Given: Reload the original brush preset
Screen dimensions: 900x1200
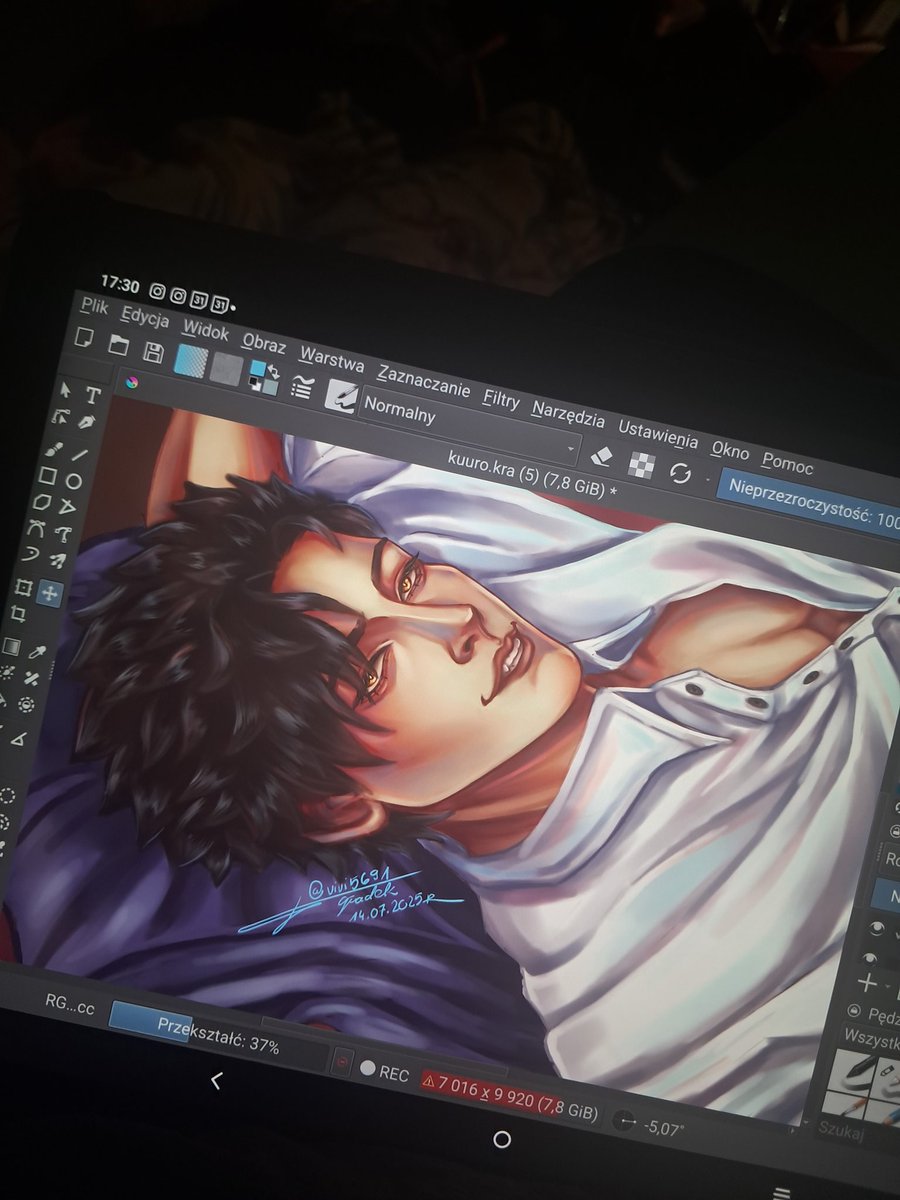Looking at the screenshot, I should point(681,473).
